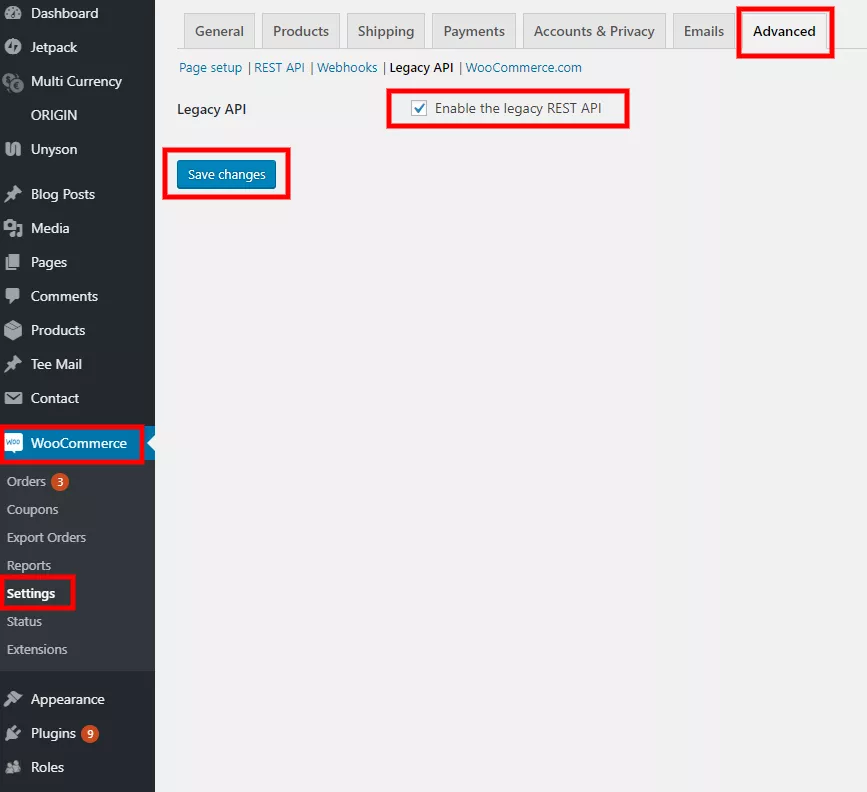Click the Multi Currency coins icon
867x792 pixels.
click(13, 82)
